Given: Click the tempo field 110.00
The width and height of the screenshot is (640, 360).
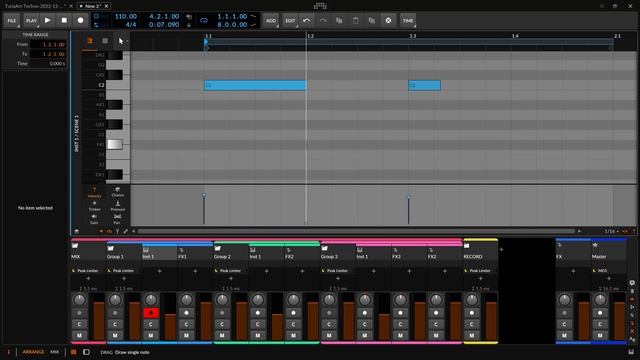Looking at the screenshot, I should (125, 16).
